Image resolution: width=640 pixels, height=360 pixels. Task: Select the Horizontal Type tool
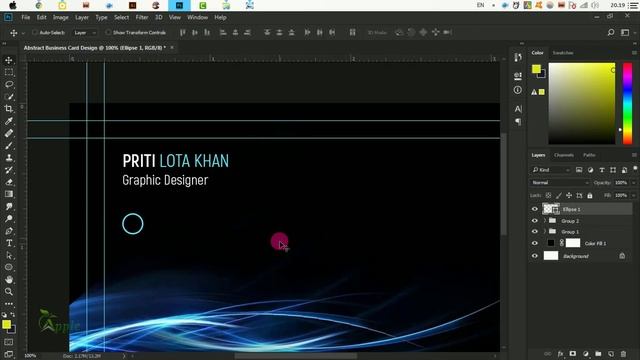[x=9, y=243]
